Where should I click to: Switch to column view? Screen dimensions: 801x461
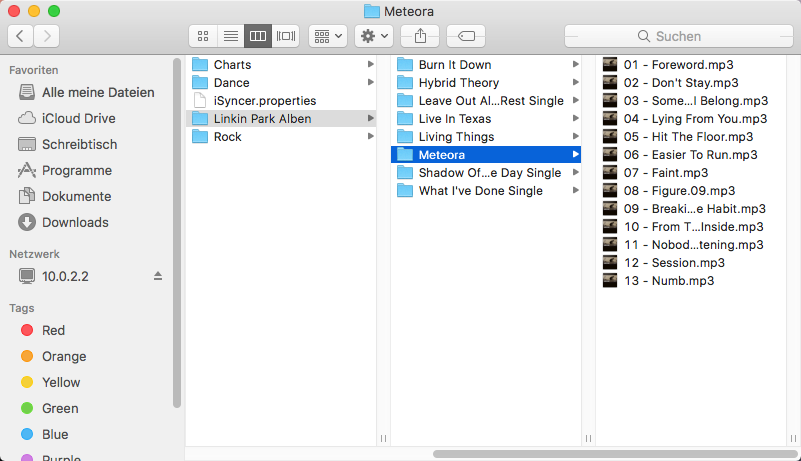(x=258, y=36)
